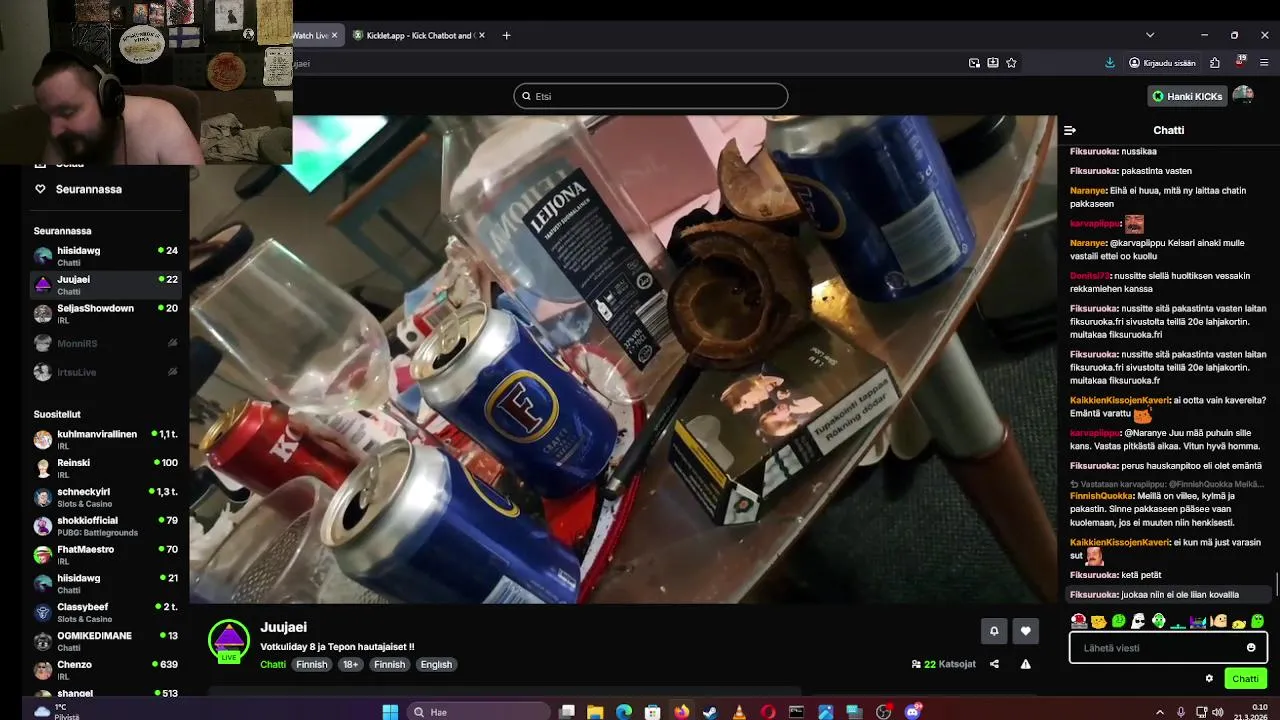Focus the Lähetä viesti chat input
This screenshot has width=1280, height=720.
(1168, 648)
